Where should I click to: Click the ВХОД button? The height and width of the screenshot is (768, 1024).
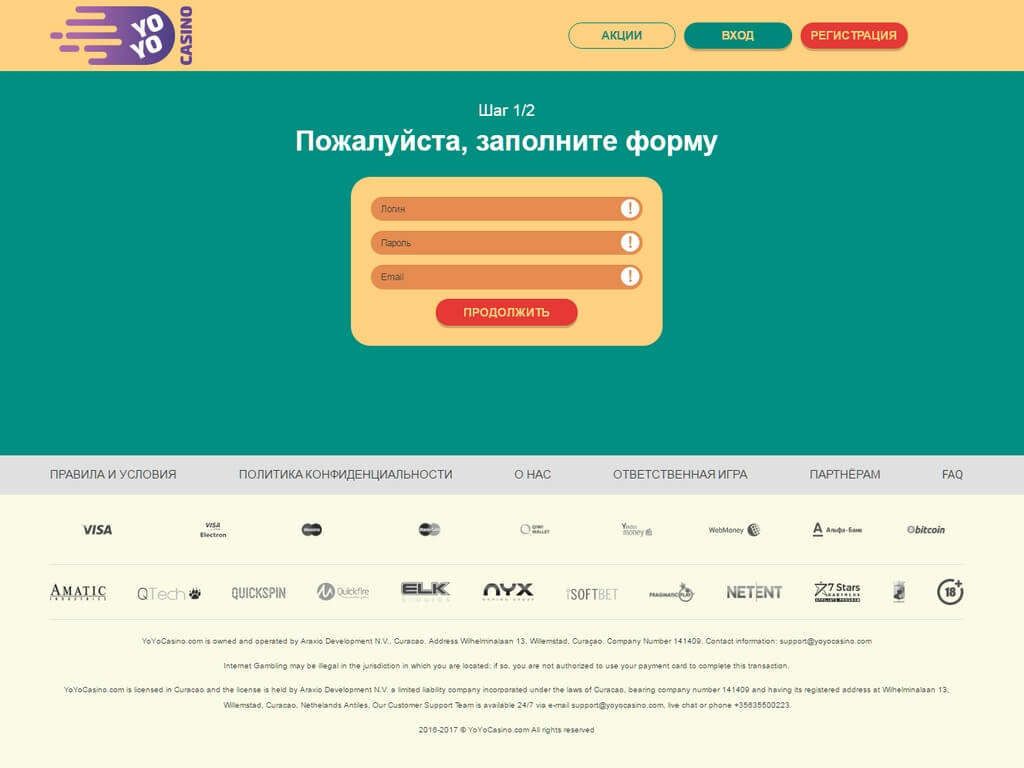[738, 35]
